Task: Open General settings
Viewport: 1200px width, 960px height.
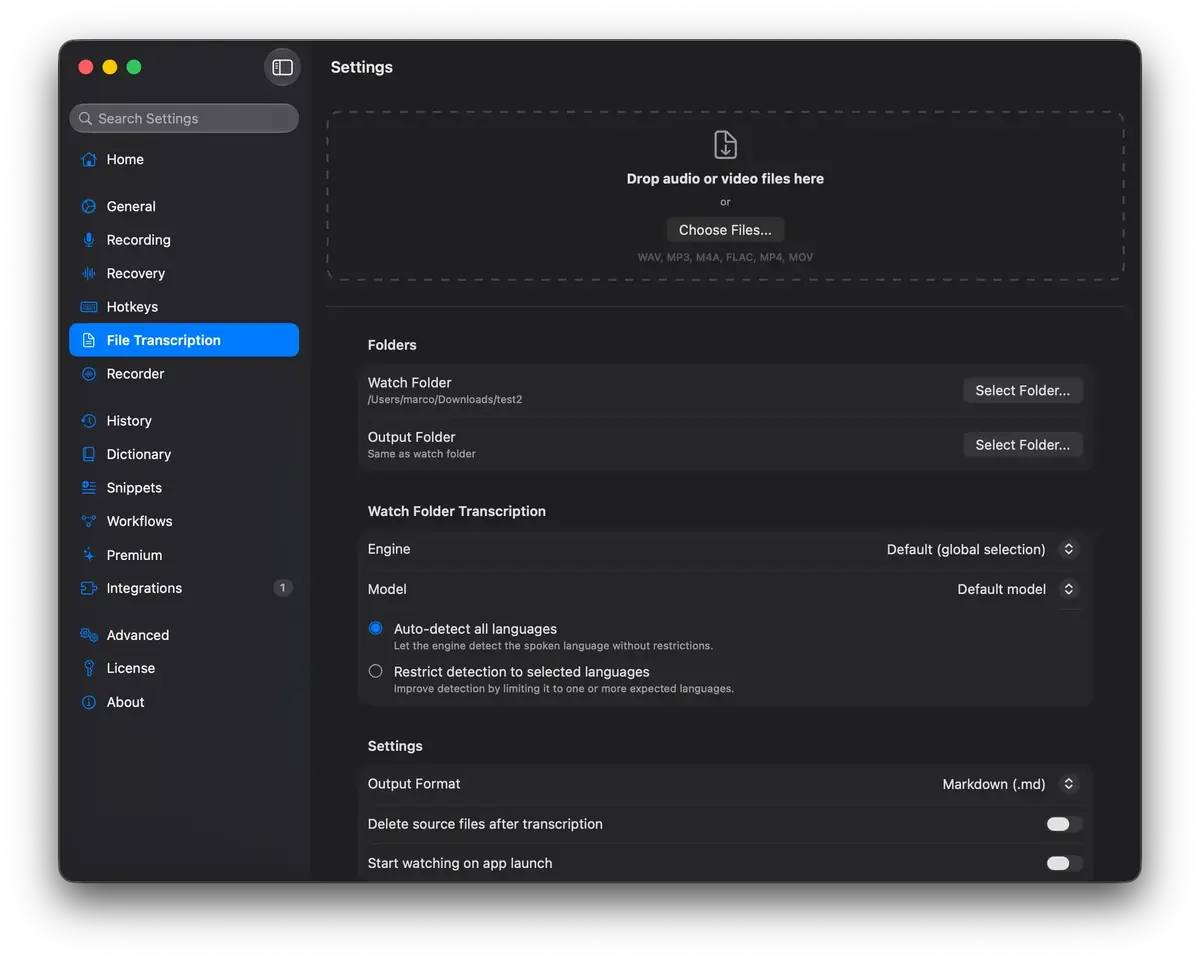Action: tap(184, 206)
